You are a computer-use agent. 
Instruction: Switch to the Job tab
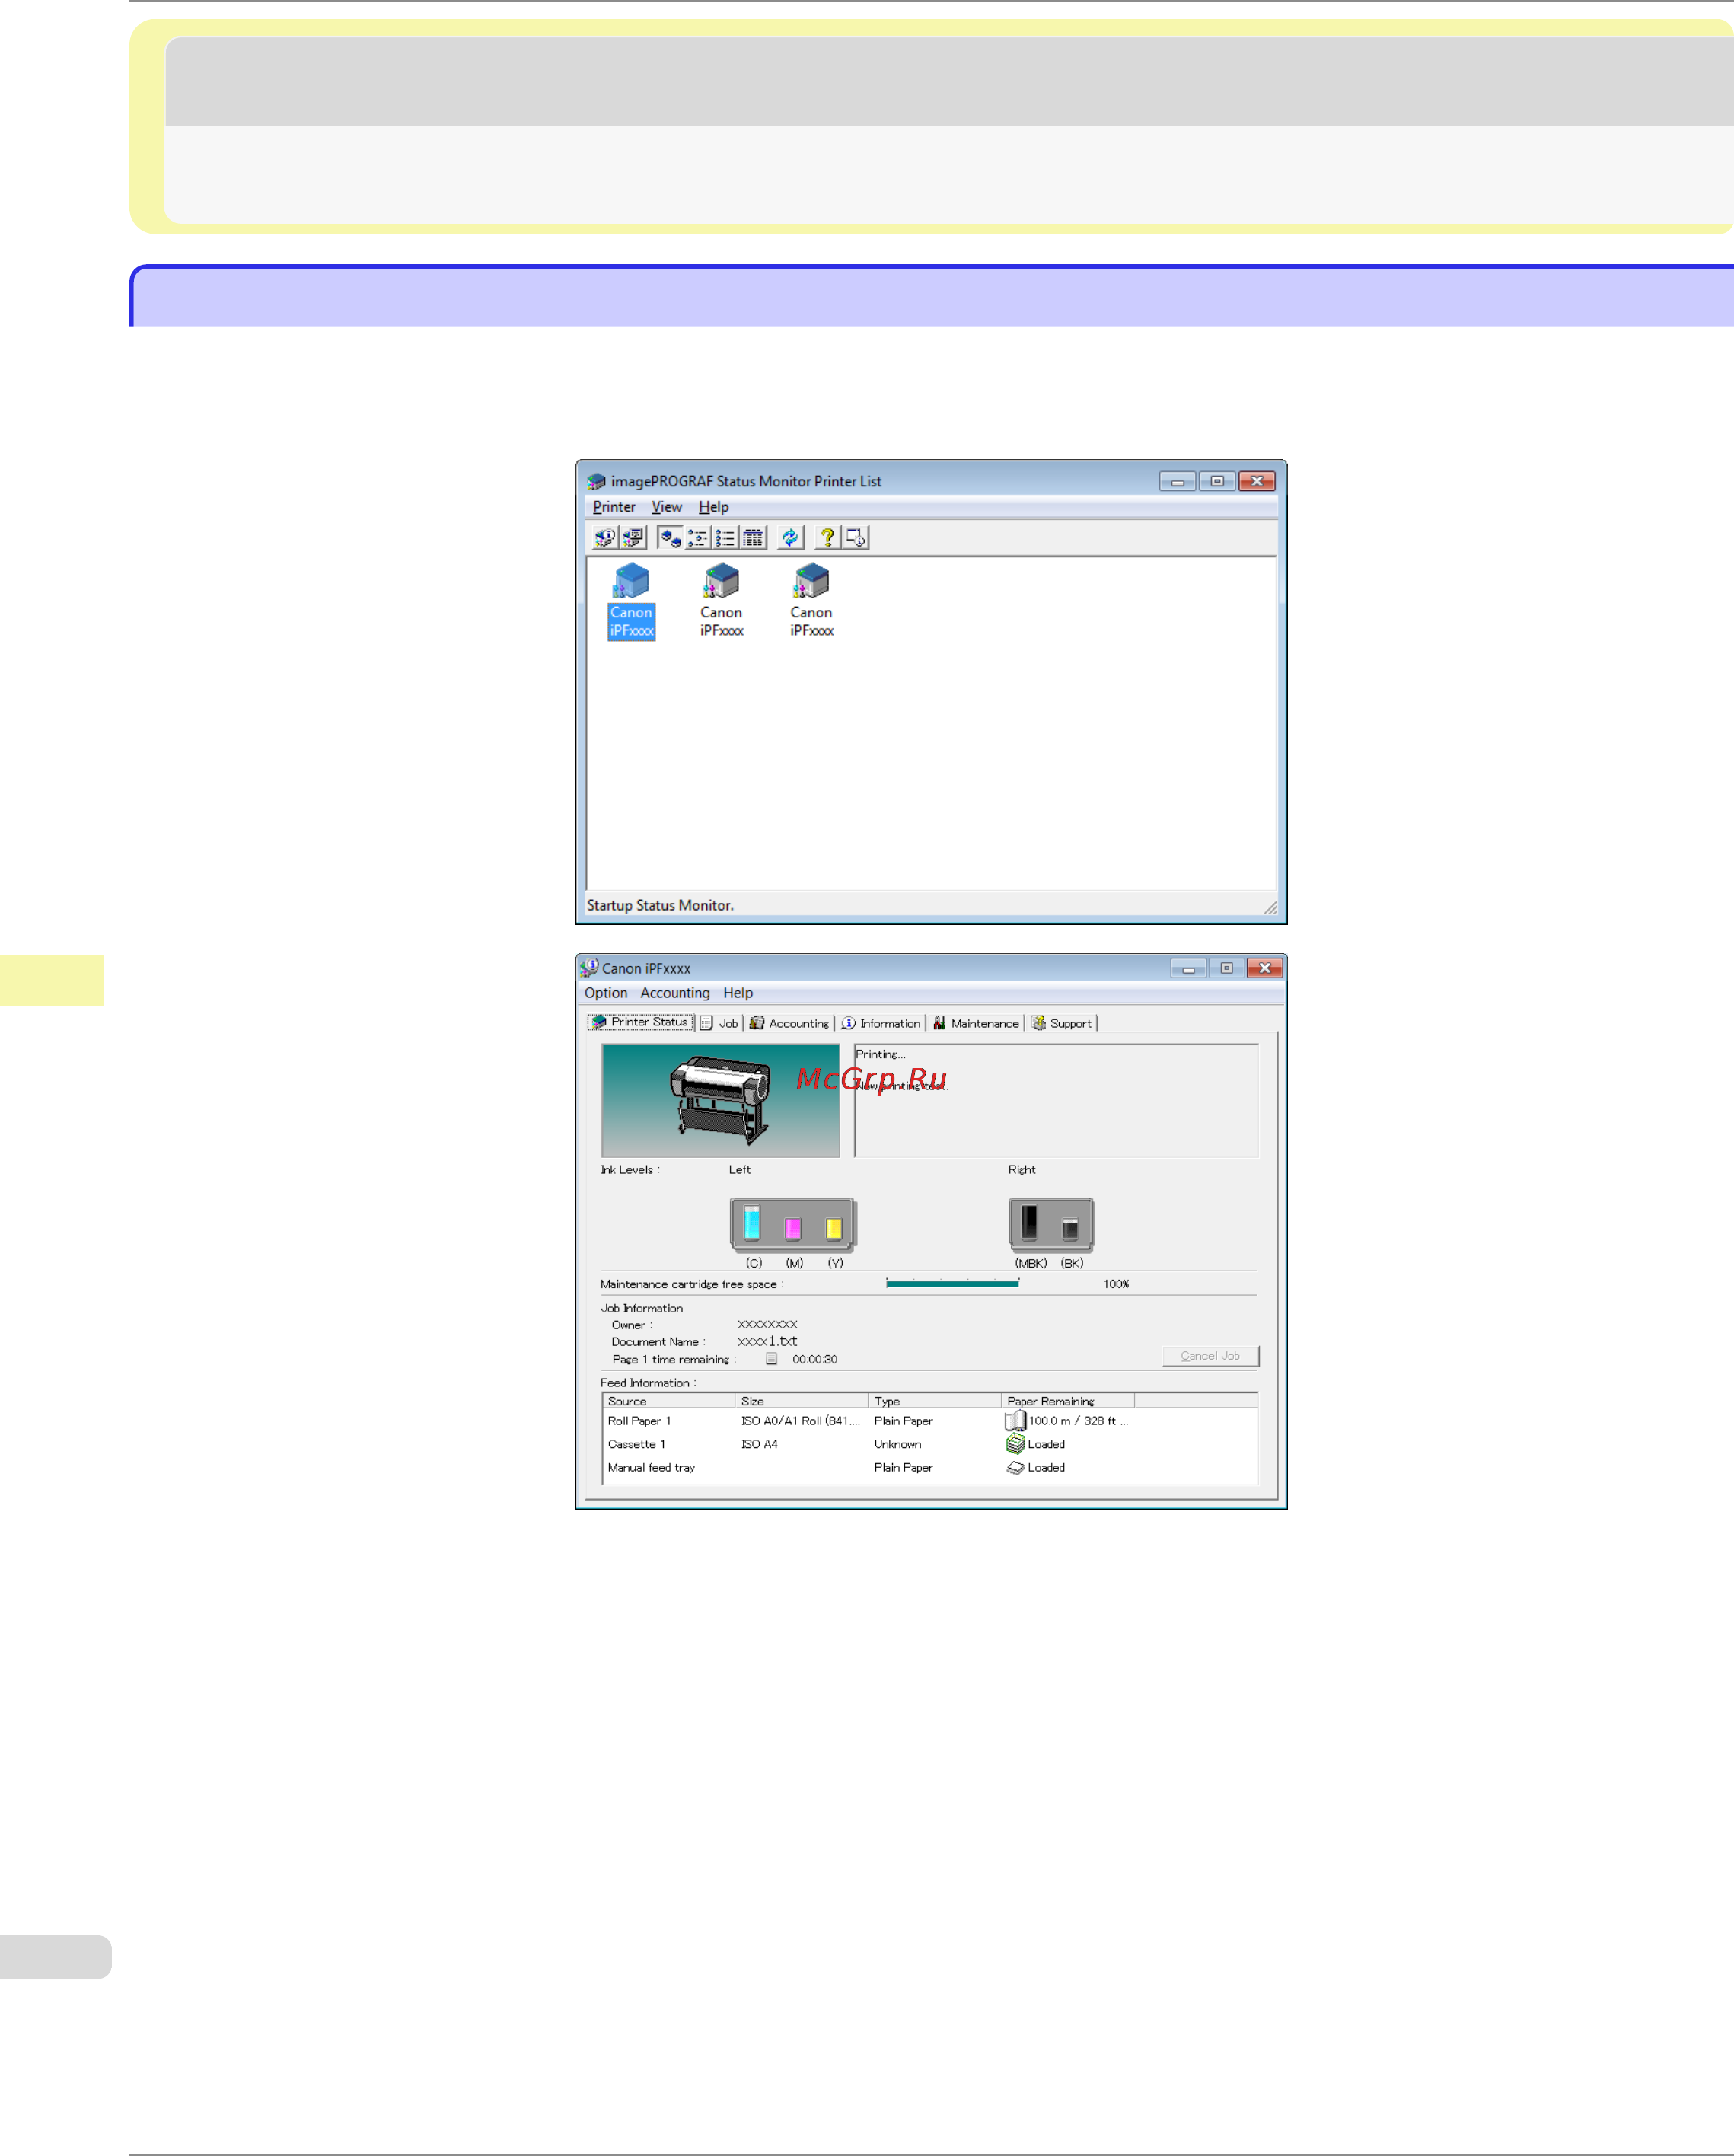click(x=719, y=1023)
